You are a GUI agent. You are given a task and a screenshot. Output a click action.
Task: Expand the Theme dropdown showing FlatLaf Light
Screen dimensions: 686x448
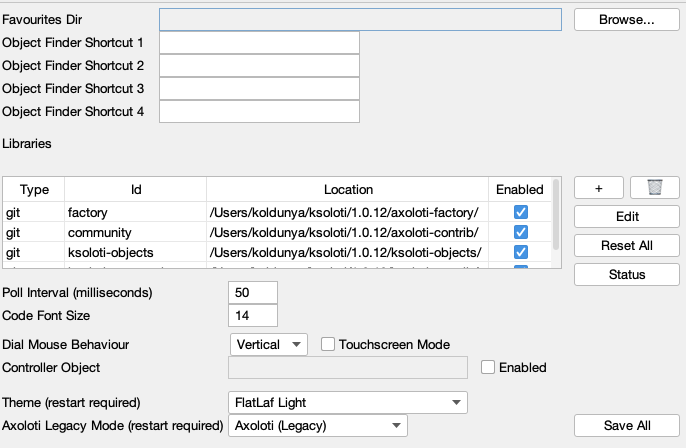point(348,403)
